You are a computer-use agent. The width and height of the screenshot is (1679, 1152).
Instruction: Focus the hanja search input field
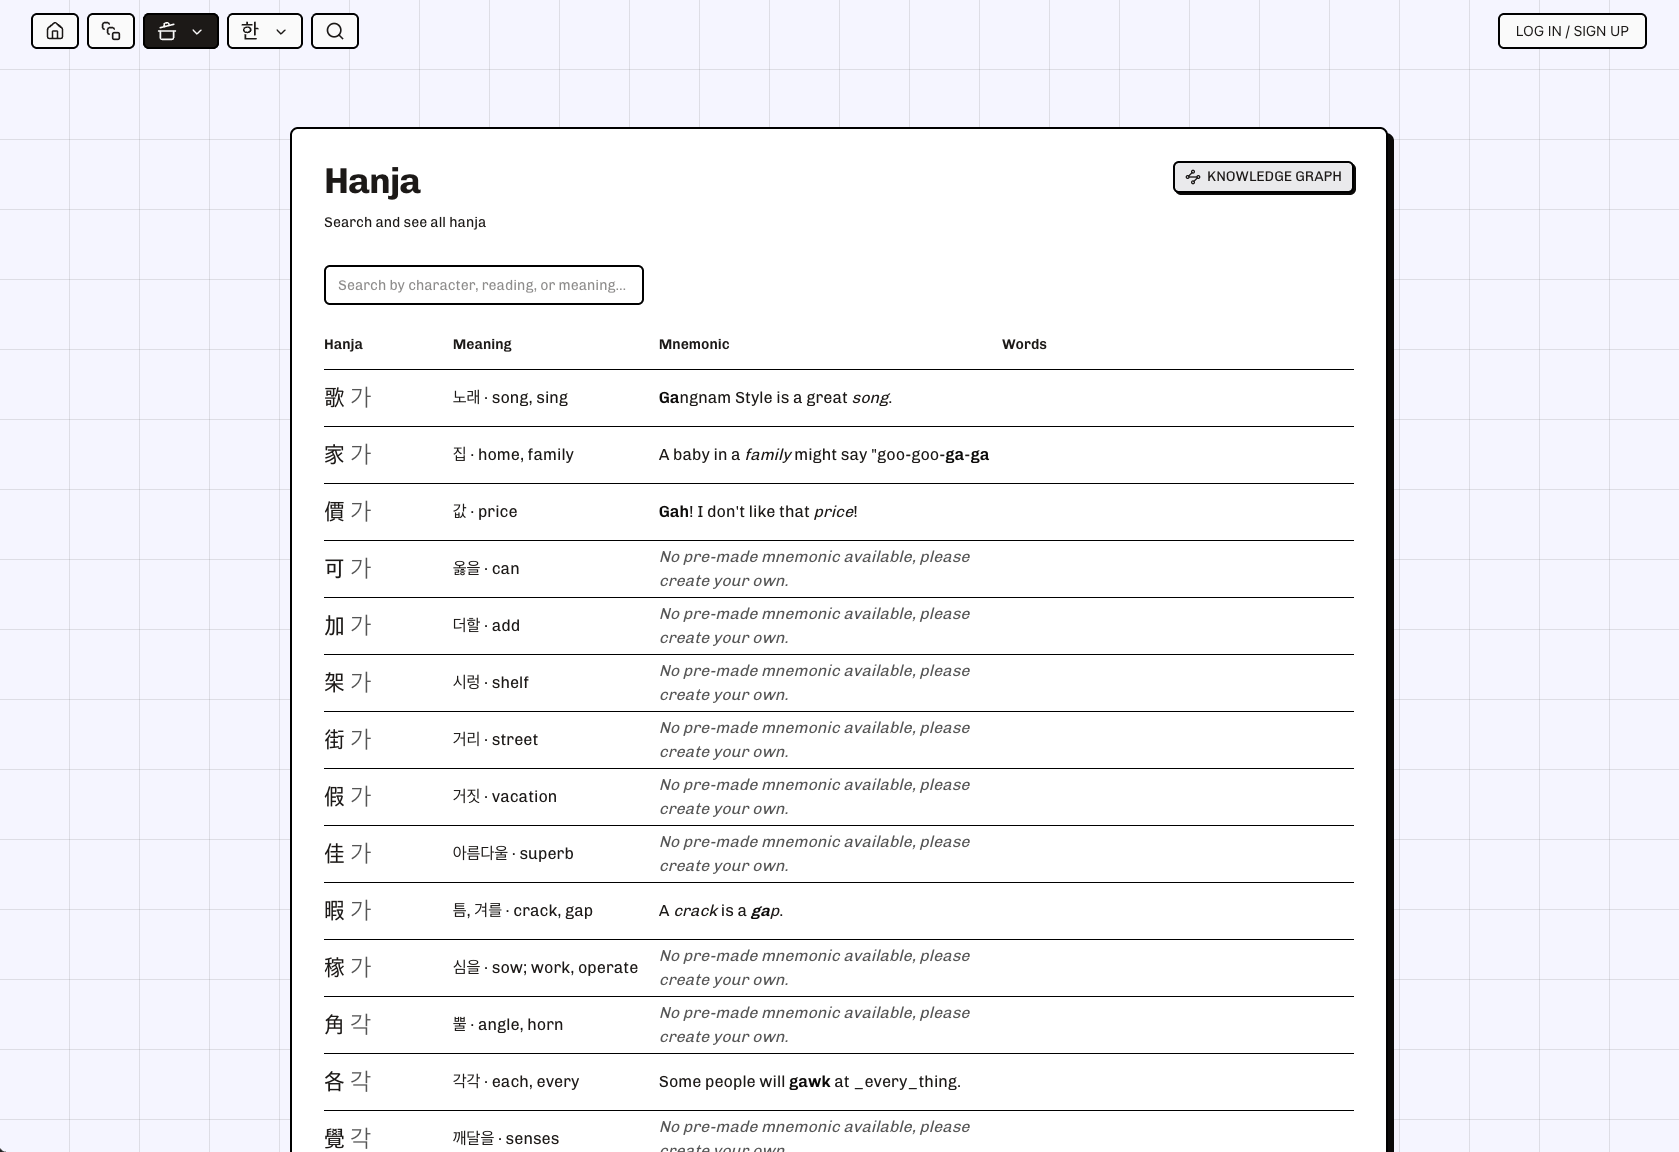(x=484, y=285)
